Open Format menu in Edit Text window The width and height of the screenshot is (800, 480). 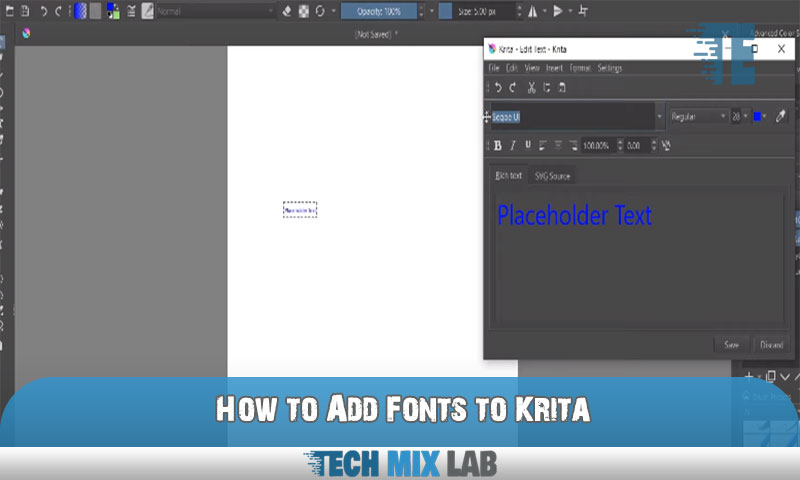pos(580,68)
